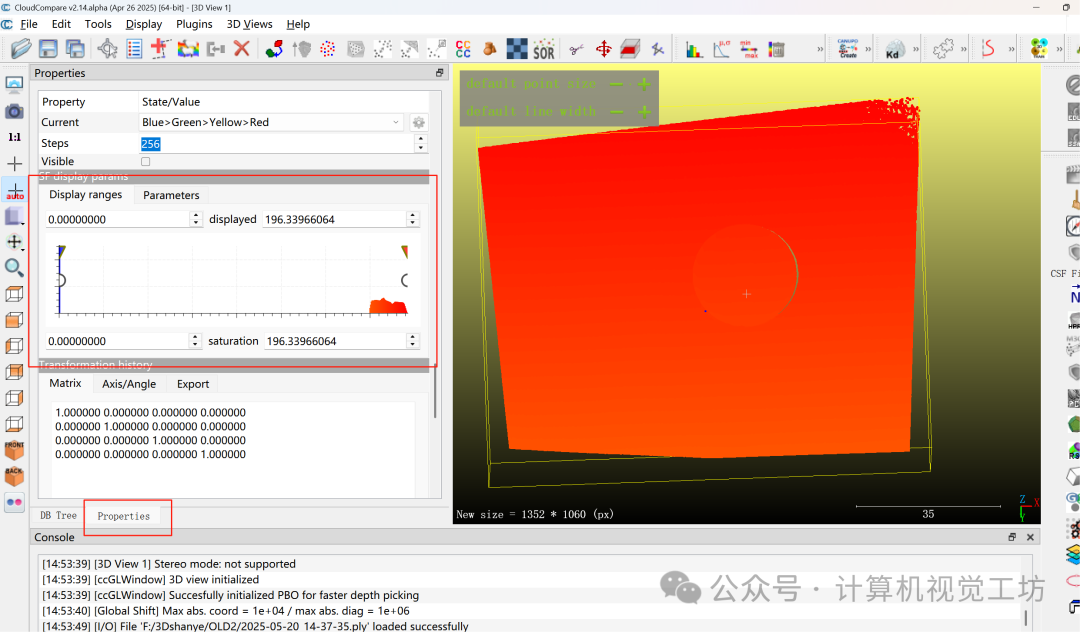Click the saturation minimum 0.00000000 field
This screenshot has width=1080, height=632.
(118, 341)
